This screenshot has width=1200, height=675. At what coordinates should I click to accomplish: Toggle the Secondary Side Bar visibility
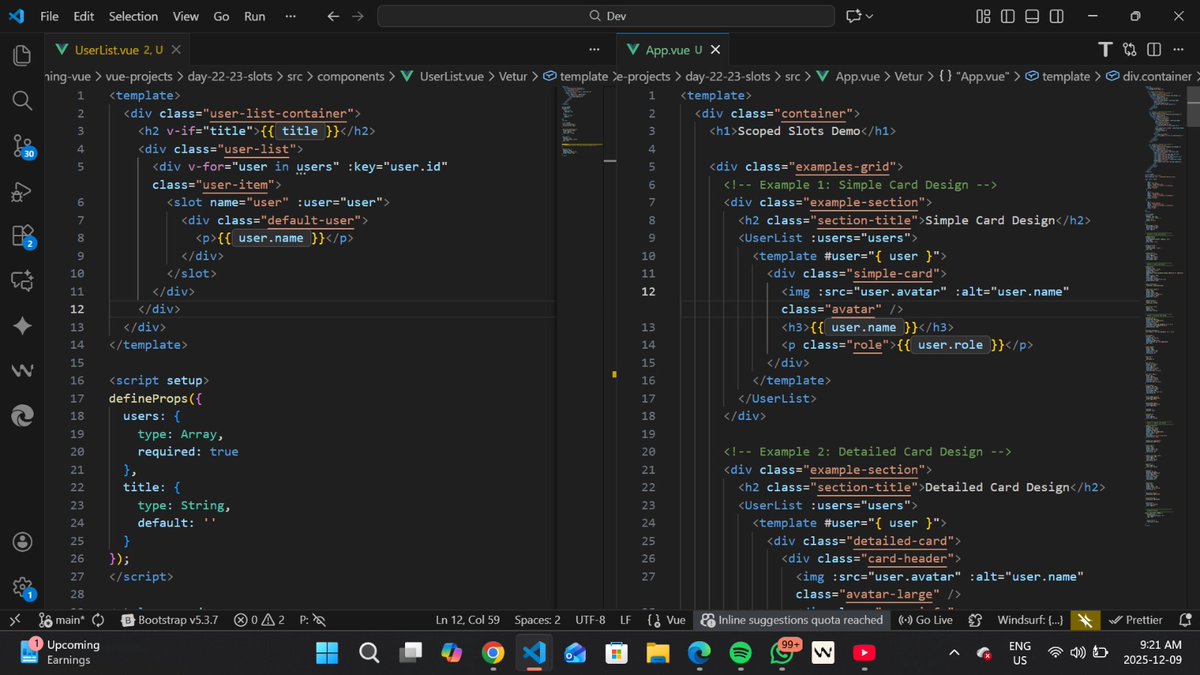point(1057,16)
